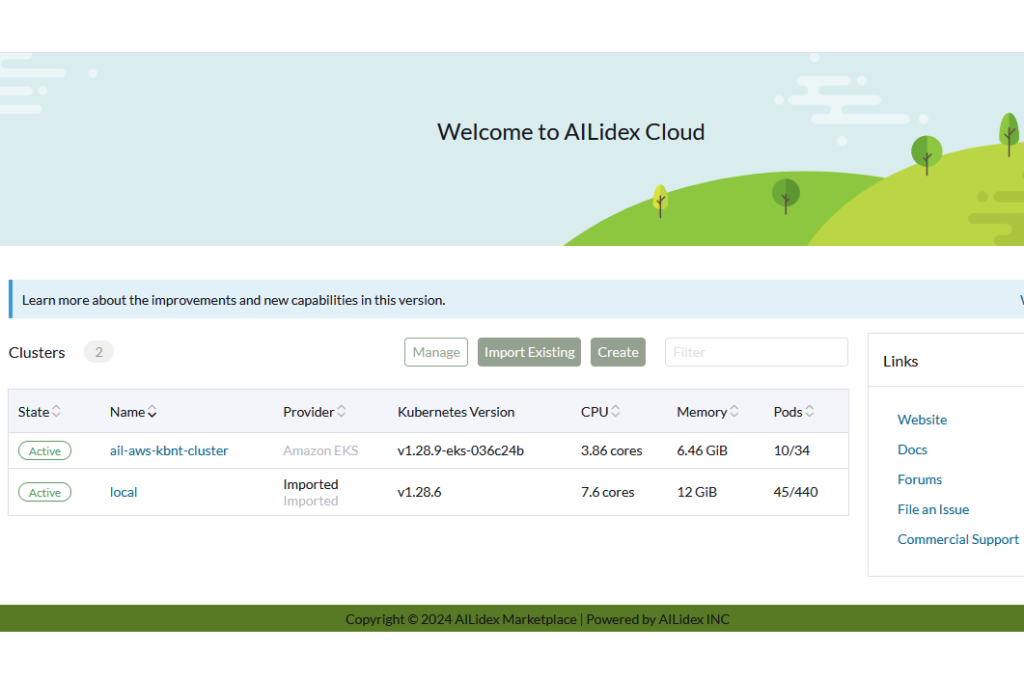Sort clusters by State column arrow
The image size is (1024, 680).
pos(56,412)
